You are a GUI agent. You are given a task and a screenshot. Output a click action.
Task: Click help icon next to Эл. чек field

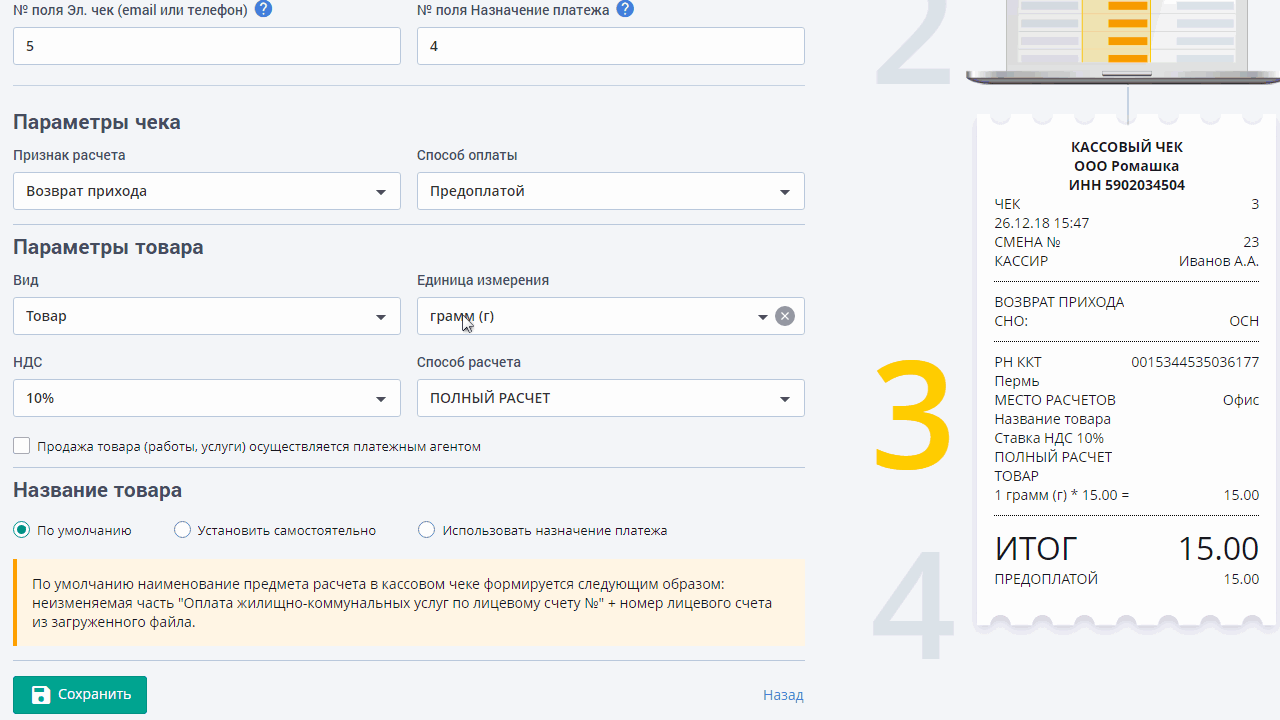(263, 9)
